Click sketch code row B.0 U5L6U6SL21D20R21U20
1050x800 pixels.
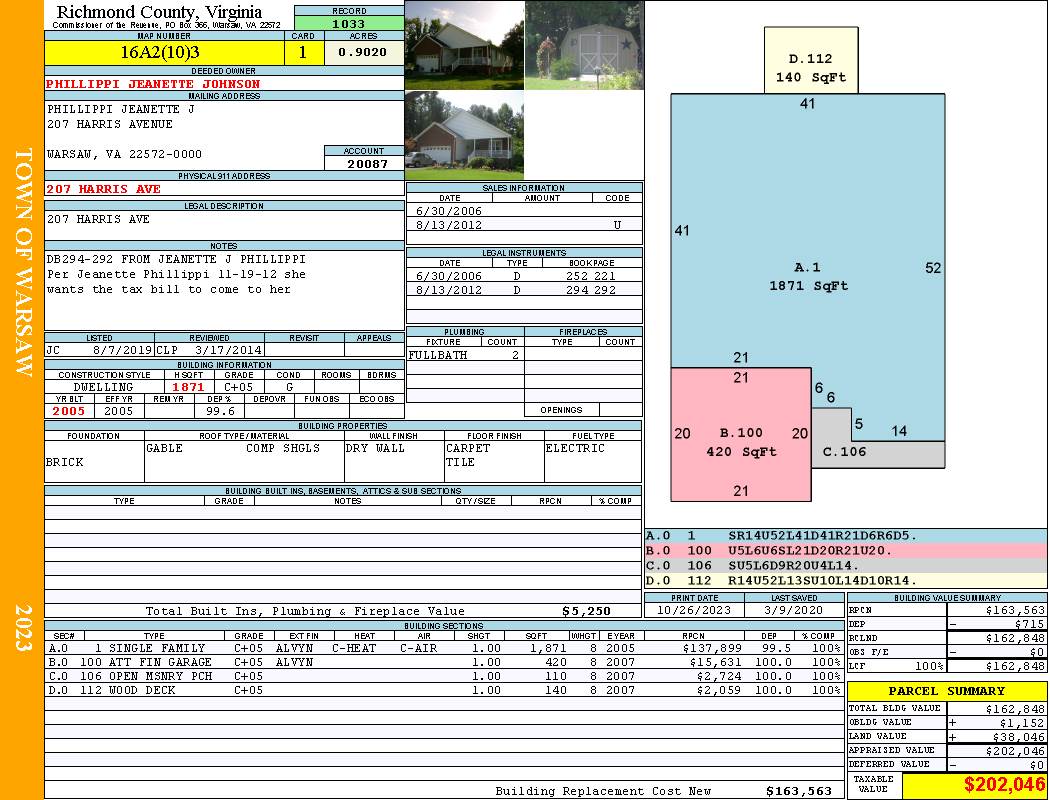[x=845, y=550]
